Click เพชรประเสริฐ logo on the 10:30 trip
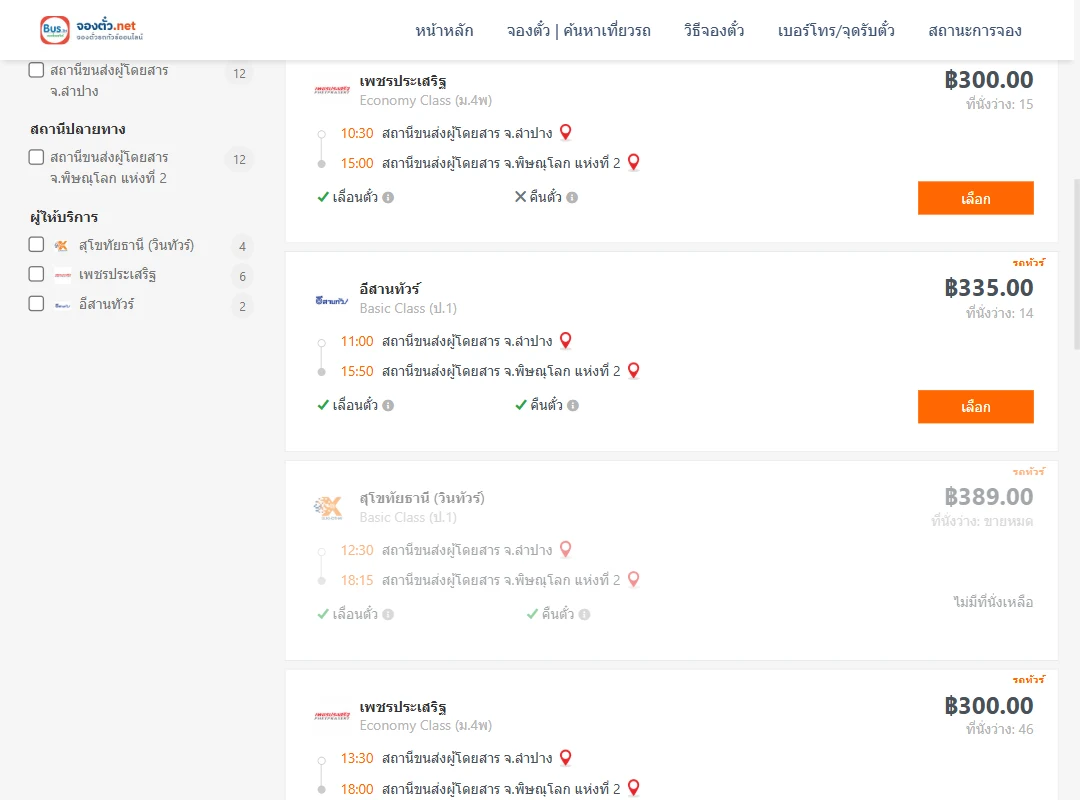 [x=332, y=90]
